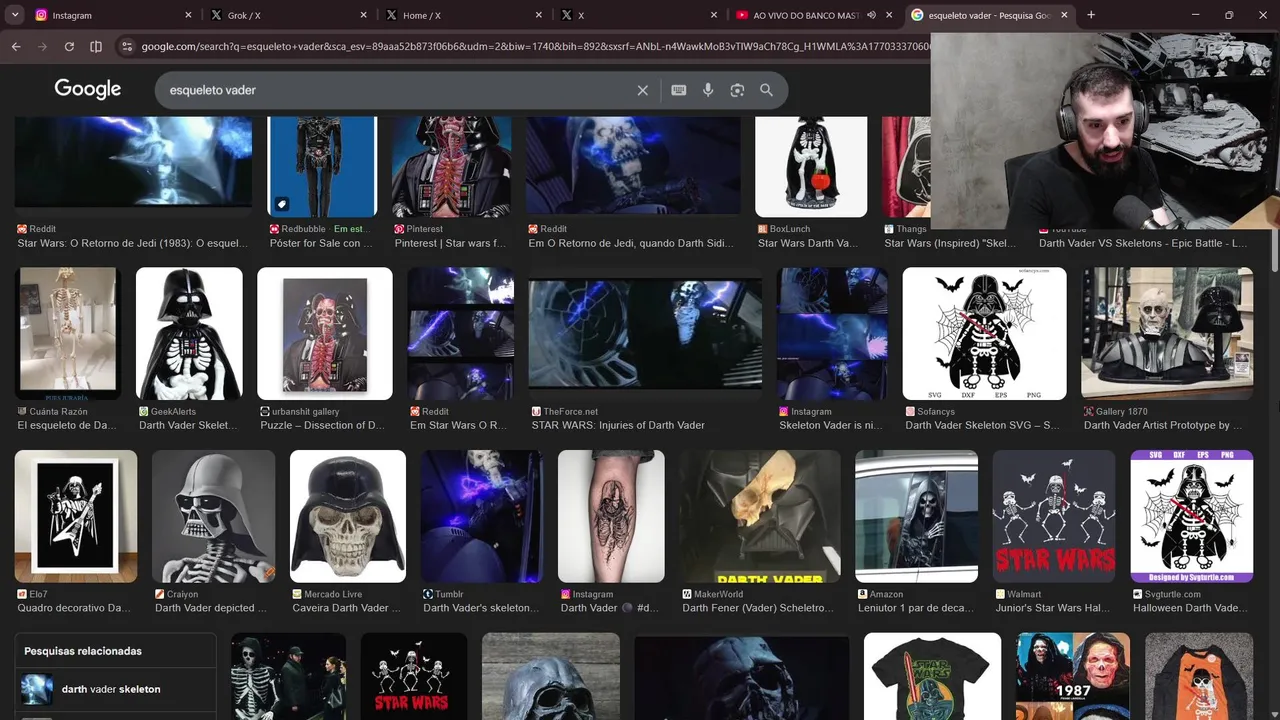Open Walmart Junior's Star Wars image

[1054, 516]
